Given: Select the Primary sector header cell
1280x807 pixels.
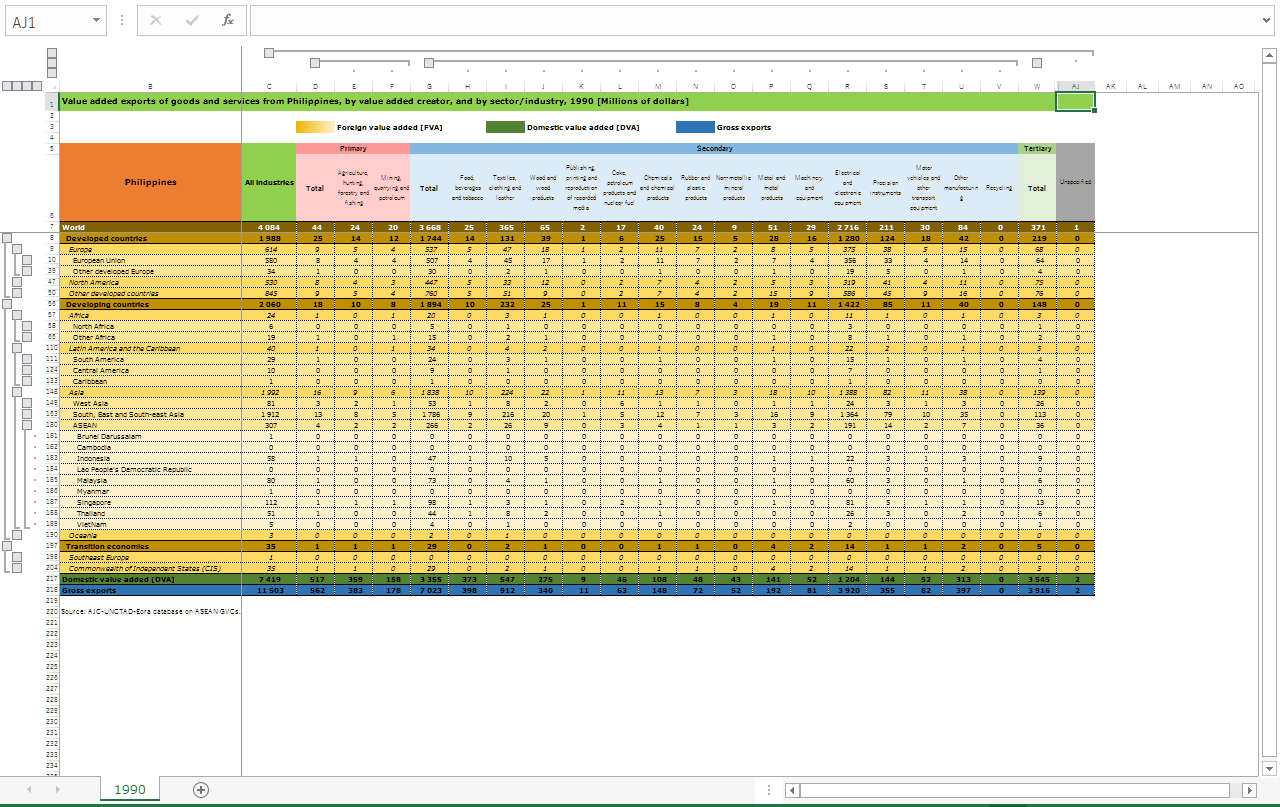Looking at the screenshot, I should coord(353,148).
